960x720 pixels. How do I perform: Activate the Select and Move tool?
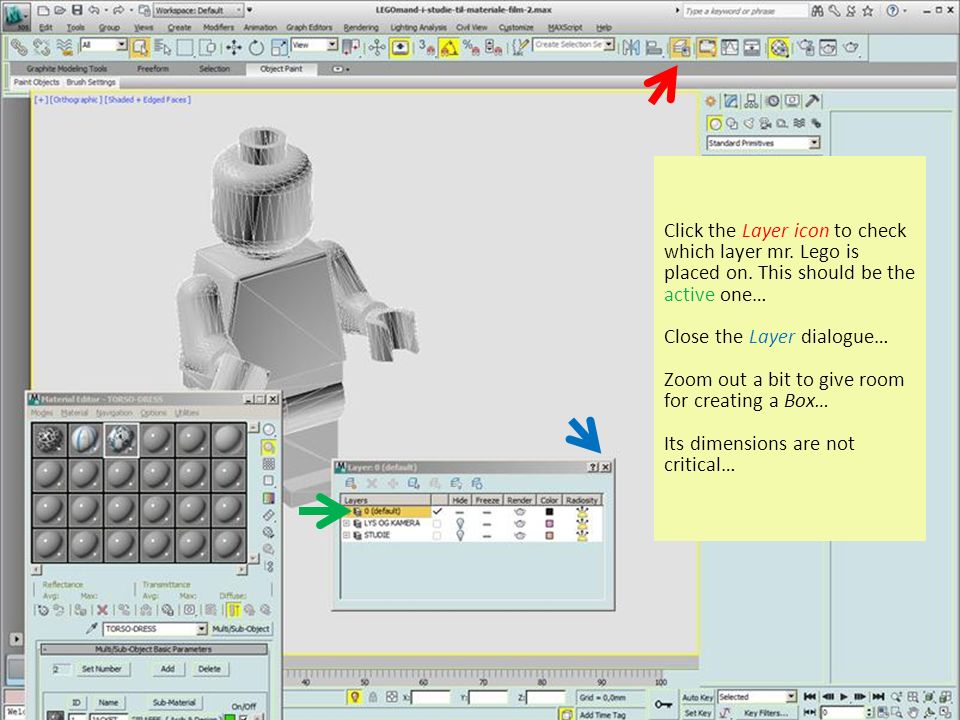click(233, 47)
